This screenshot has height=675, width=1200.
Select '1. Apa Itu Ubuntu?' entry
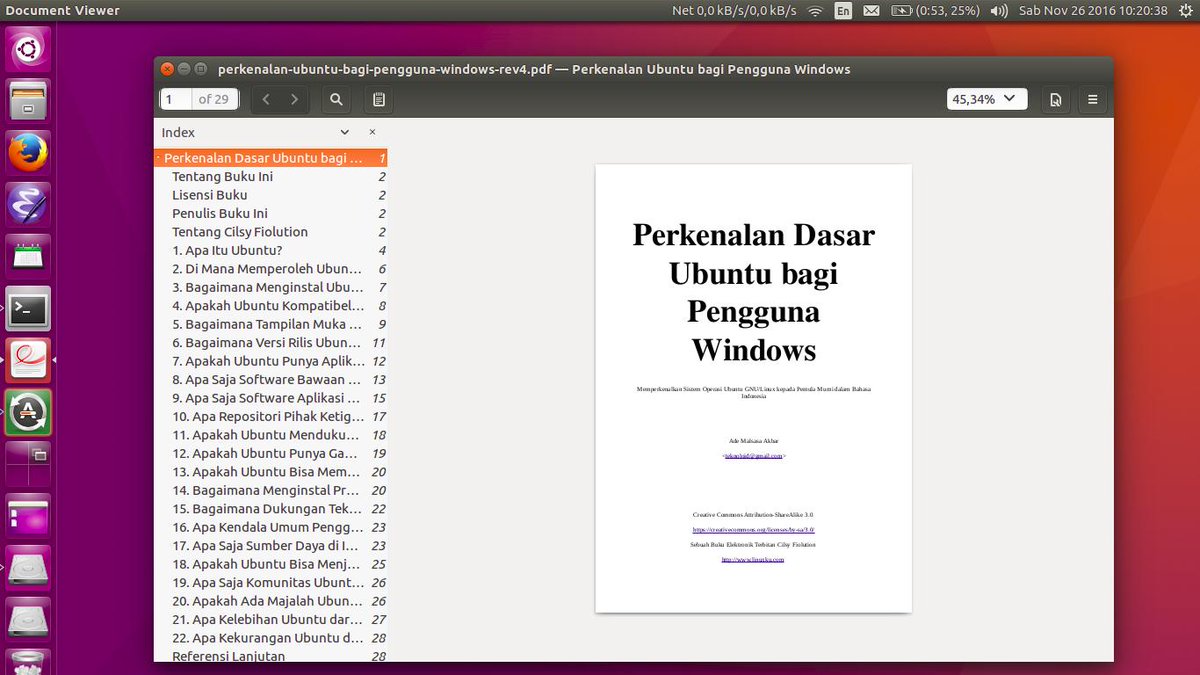[271, 250]
